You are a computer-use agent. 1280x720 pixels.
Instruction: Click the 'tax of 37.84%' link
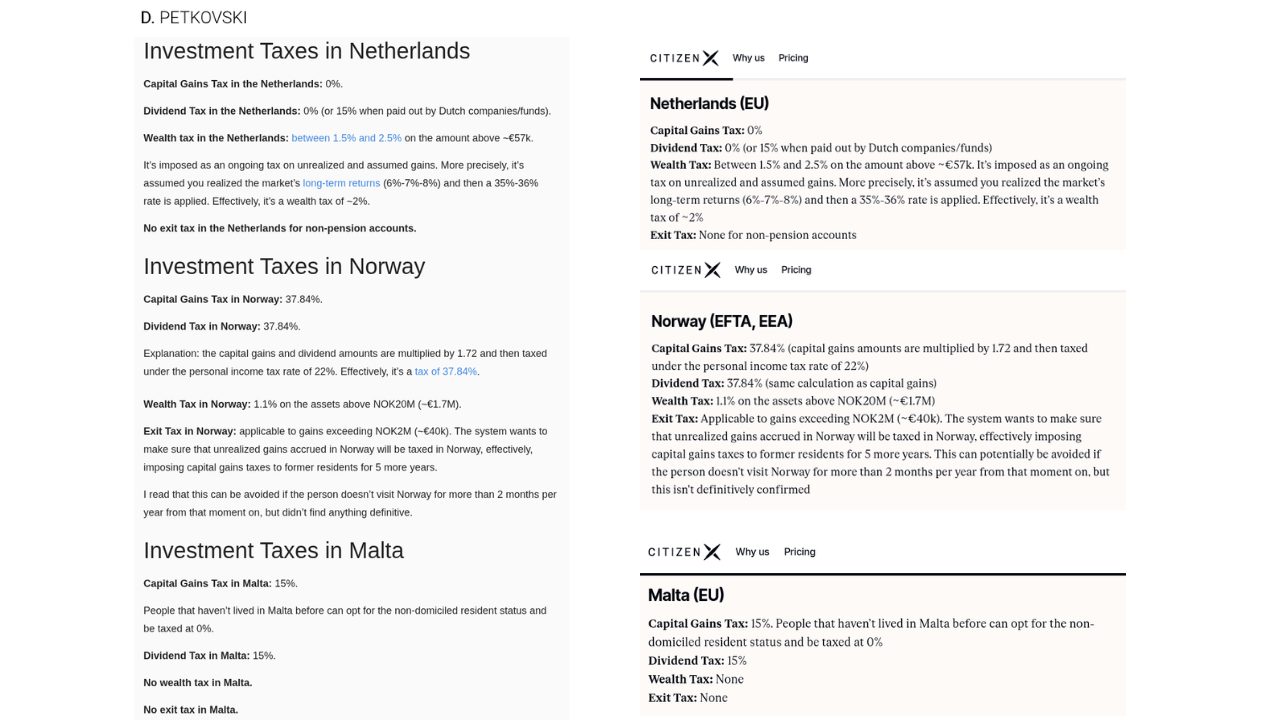(x=445, y=372)
